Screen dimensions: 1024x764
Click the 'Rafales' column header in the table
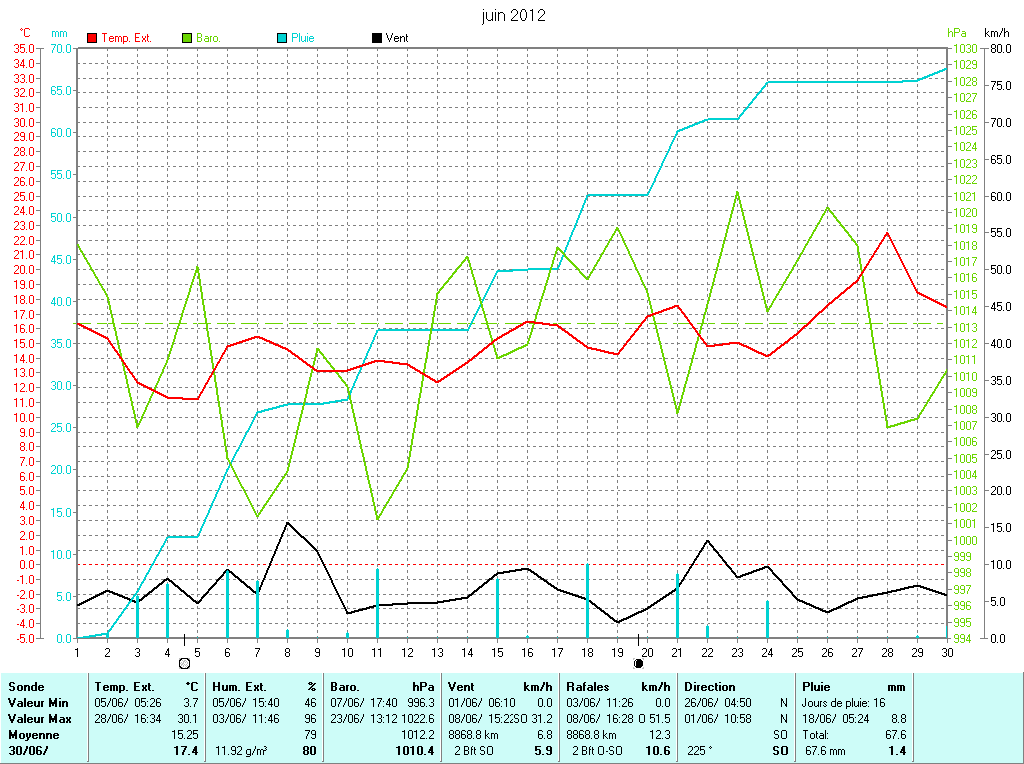point(588,687)
